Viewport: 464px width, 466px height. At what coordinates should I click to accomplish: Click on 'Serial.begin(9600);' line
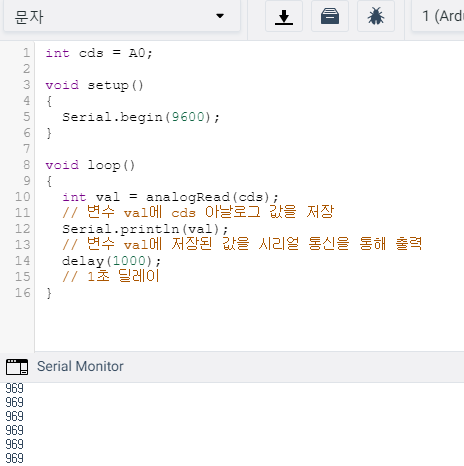click(141, 117)
